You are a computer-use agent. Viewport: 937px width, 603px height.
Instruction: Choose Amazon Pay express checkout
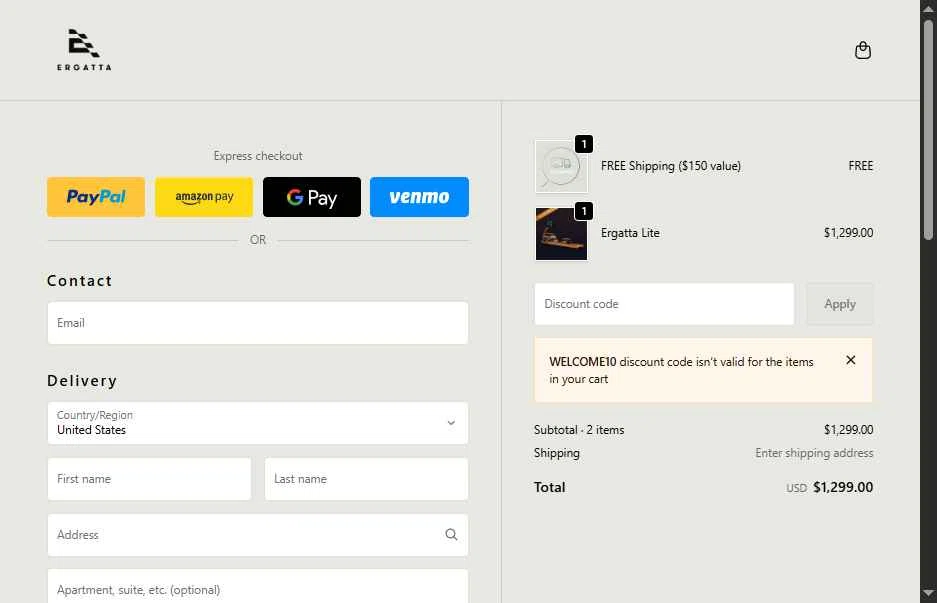point(204,197)
